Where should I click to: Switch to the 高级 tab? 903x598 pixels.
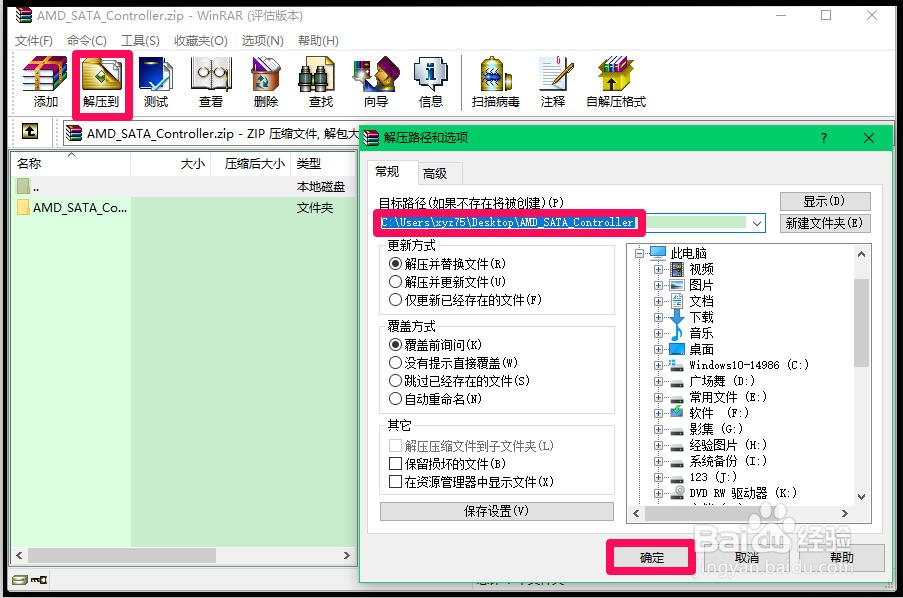tap(437, 172)
